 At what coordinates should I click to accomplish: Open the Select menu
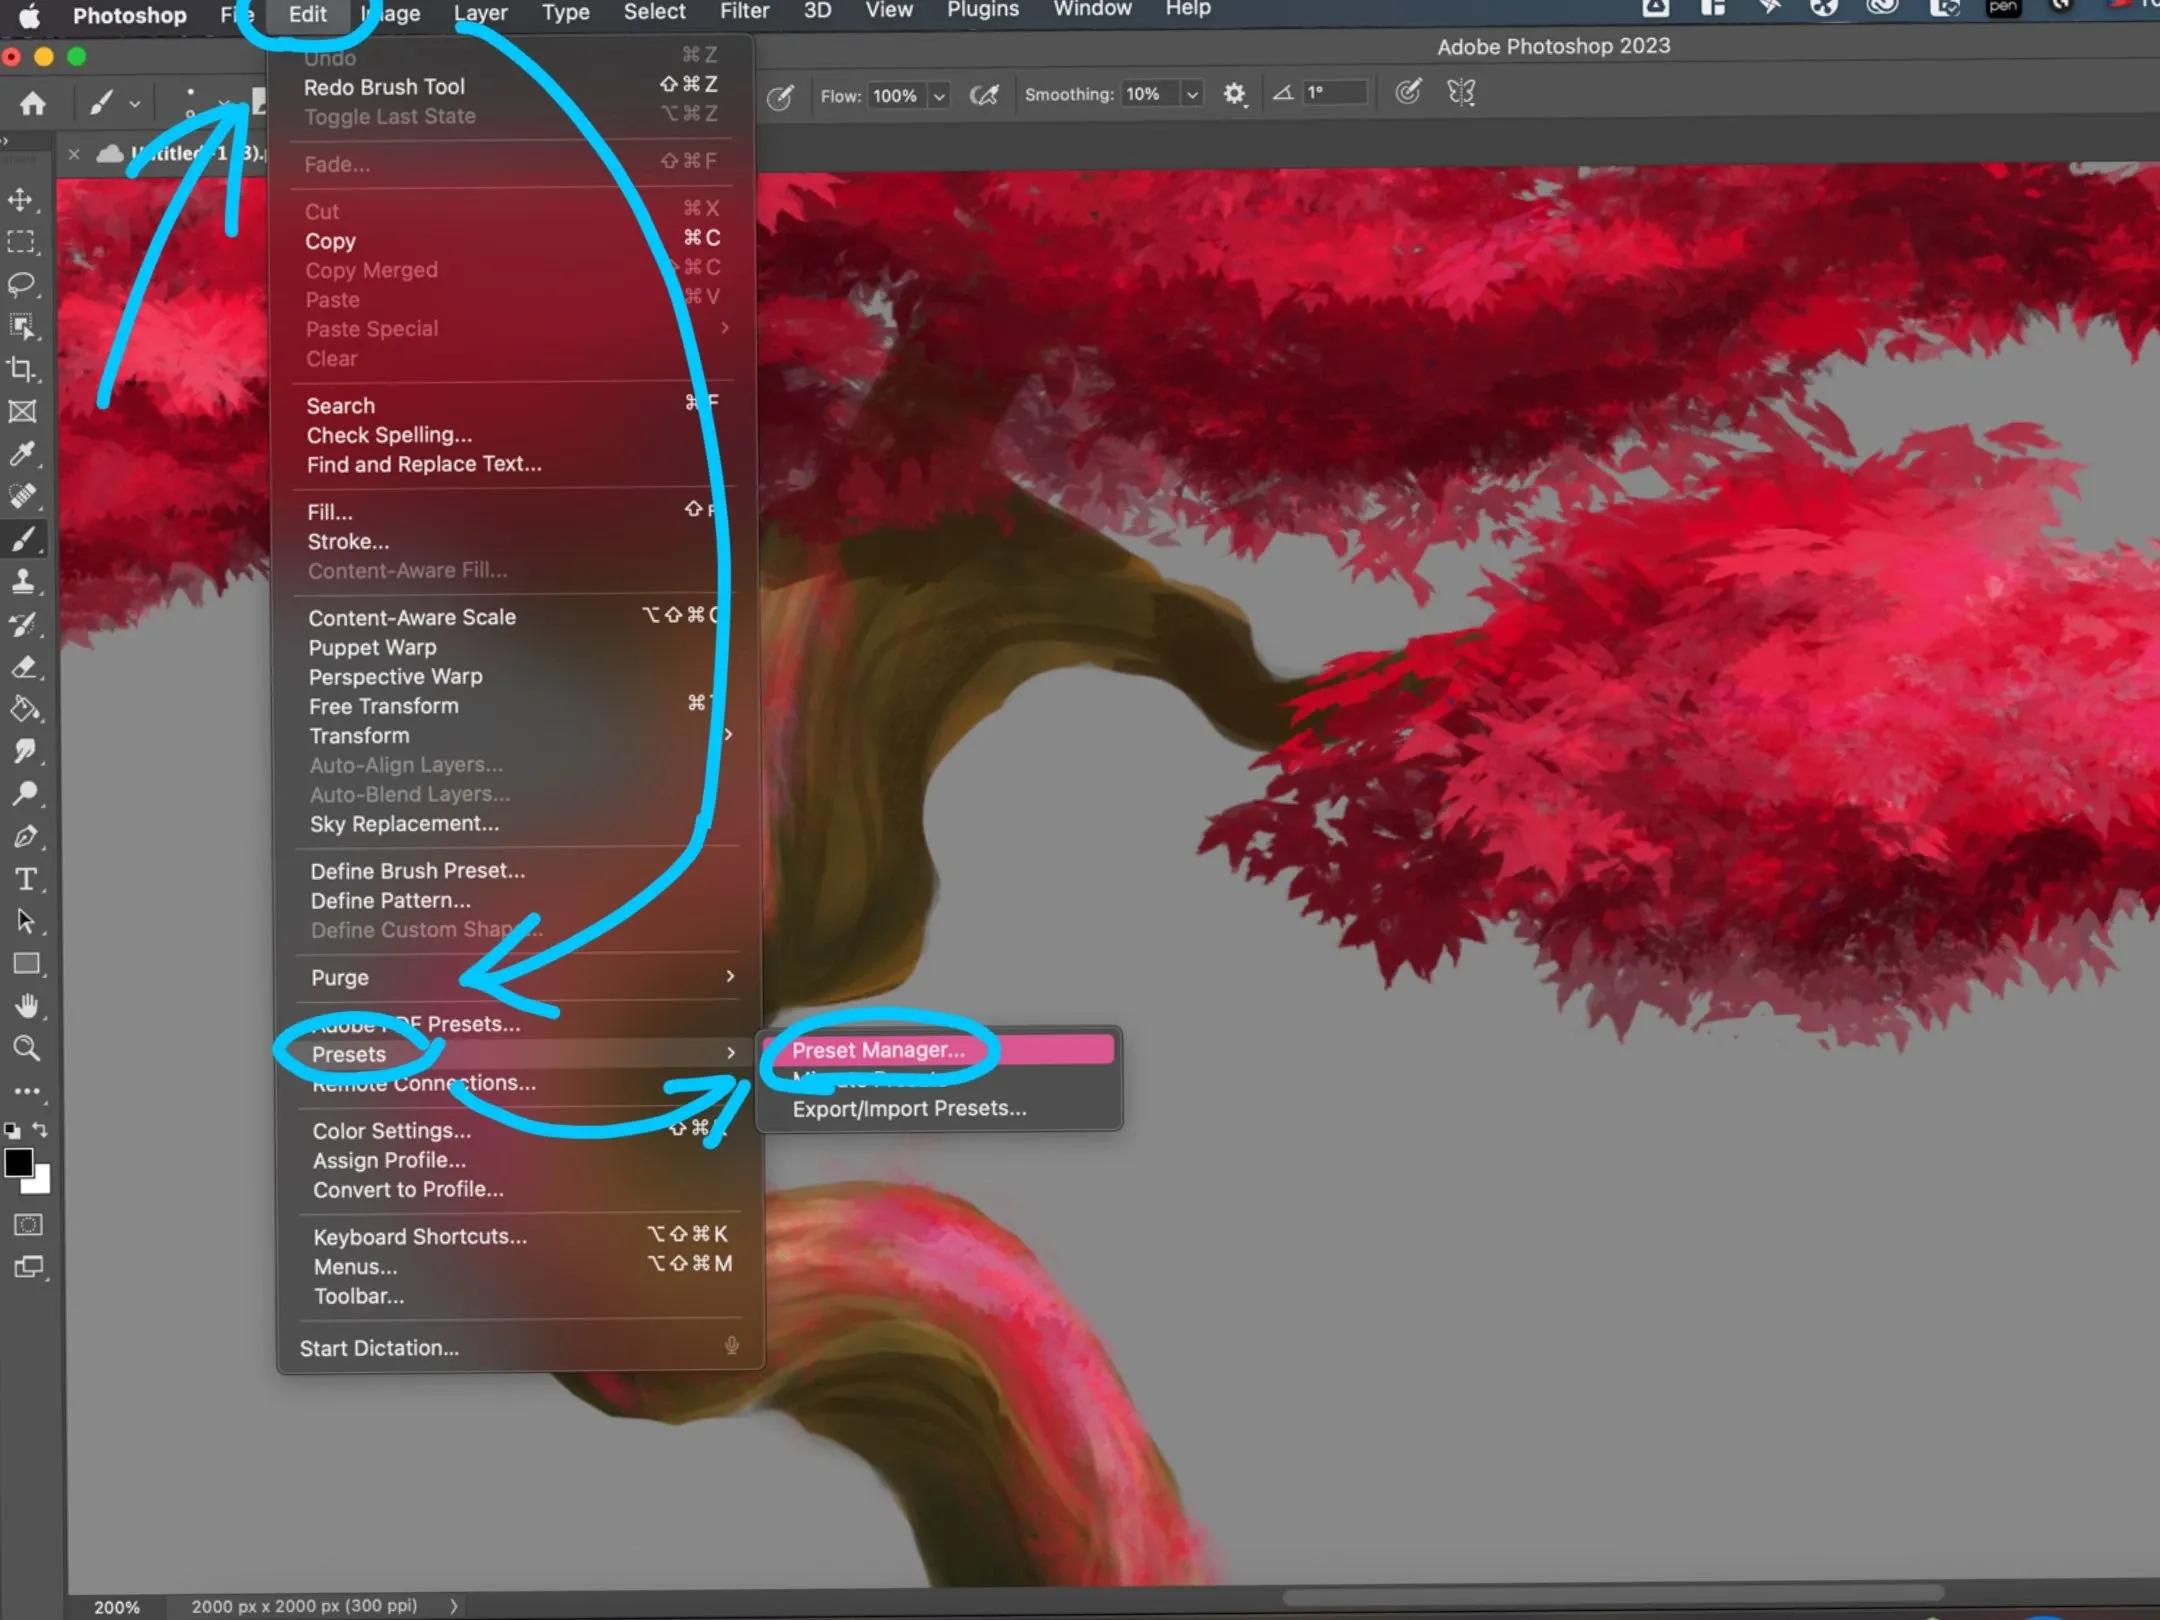(655, 12)
